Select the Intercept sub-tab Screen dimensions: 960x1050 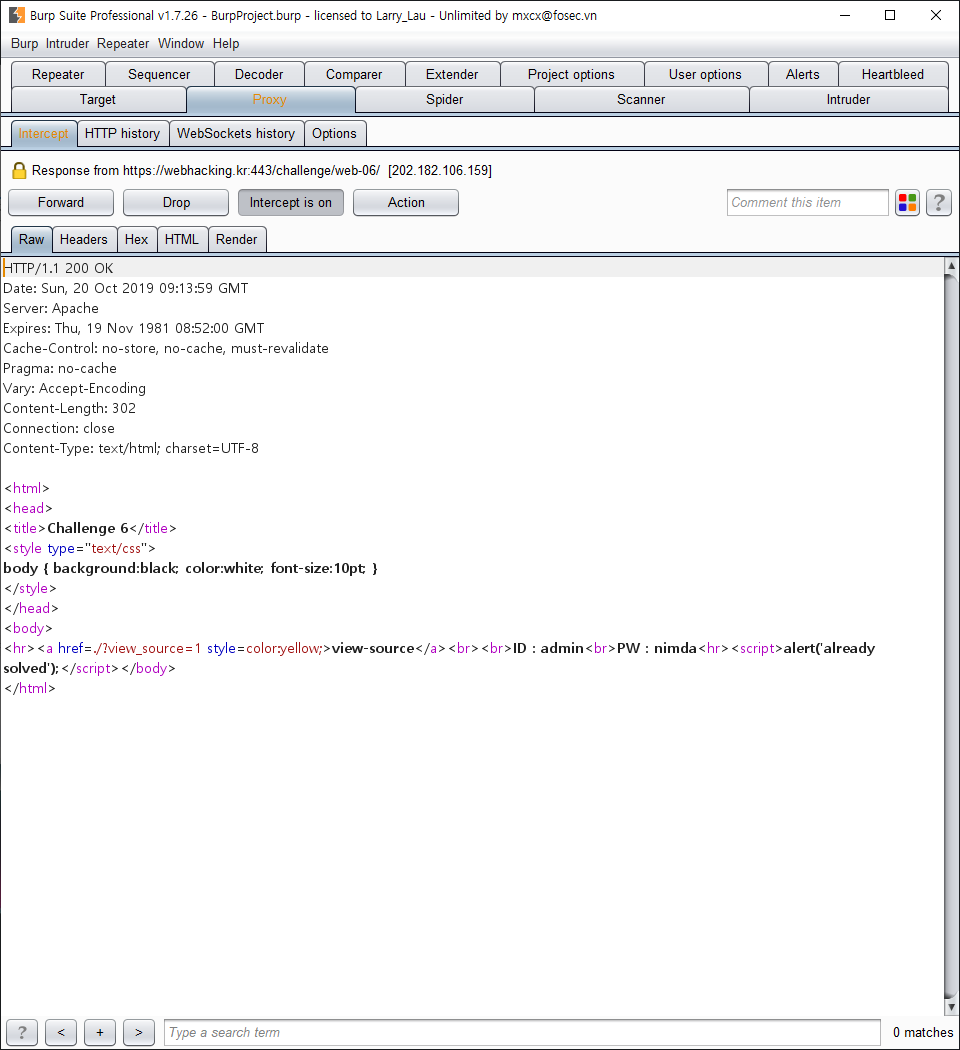(x=44, y=133)
